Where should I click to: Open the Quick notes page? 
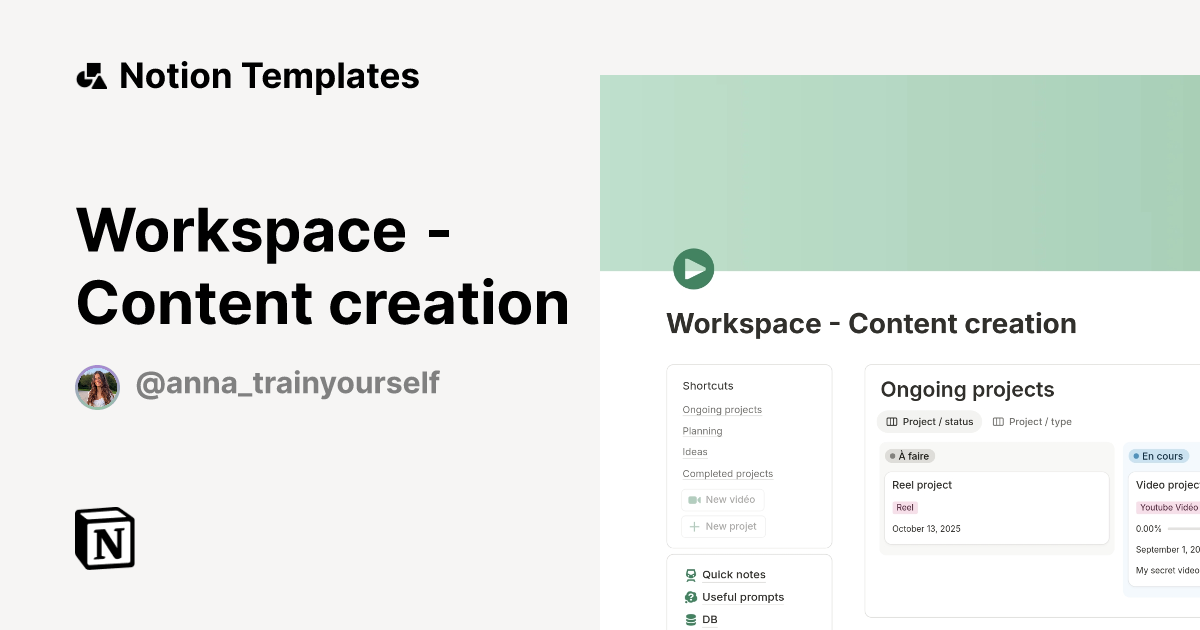pos(733,574)
